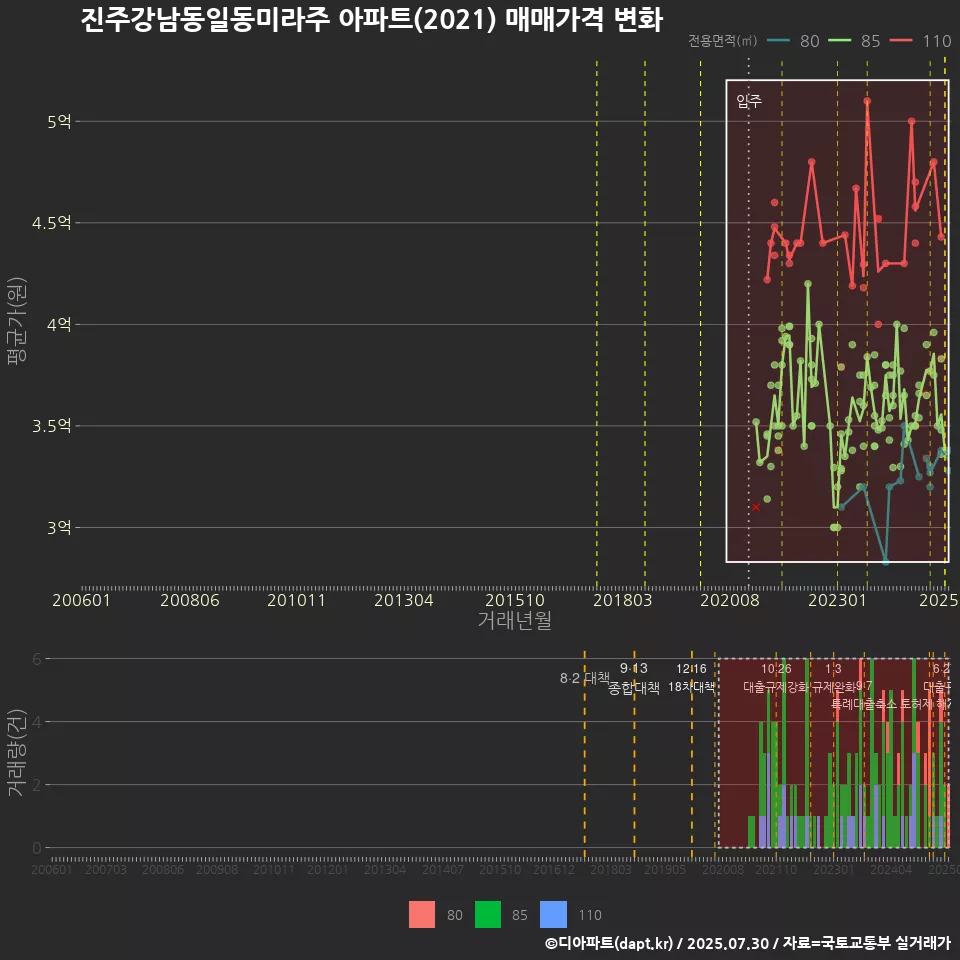Image resolution: width=960 pixels, height=960 pixels.
Task: Click the 201803 label on price chart axis
Action: point(623,600)
